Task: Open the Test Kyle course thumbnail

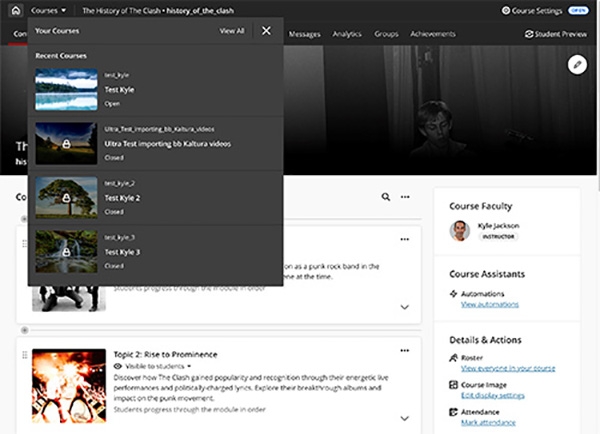Action: coord(66,89)
